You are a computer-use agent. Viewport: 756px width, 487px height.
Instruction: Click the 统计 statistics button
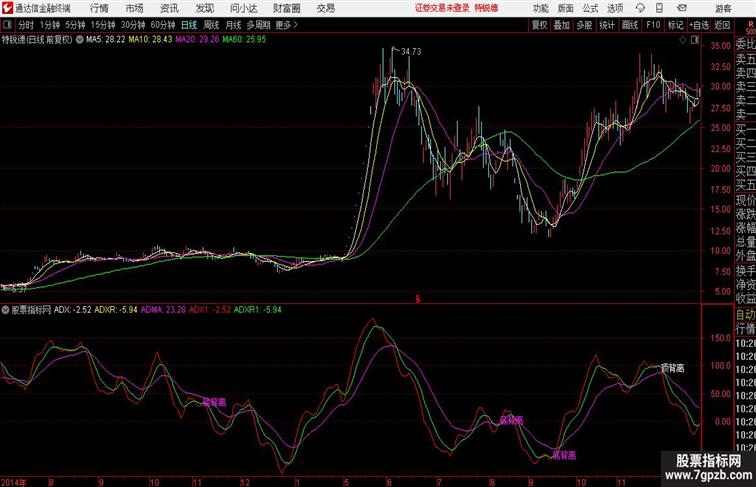tap(607, 25)
